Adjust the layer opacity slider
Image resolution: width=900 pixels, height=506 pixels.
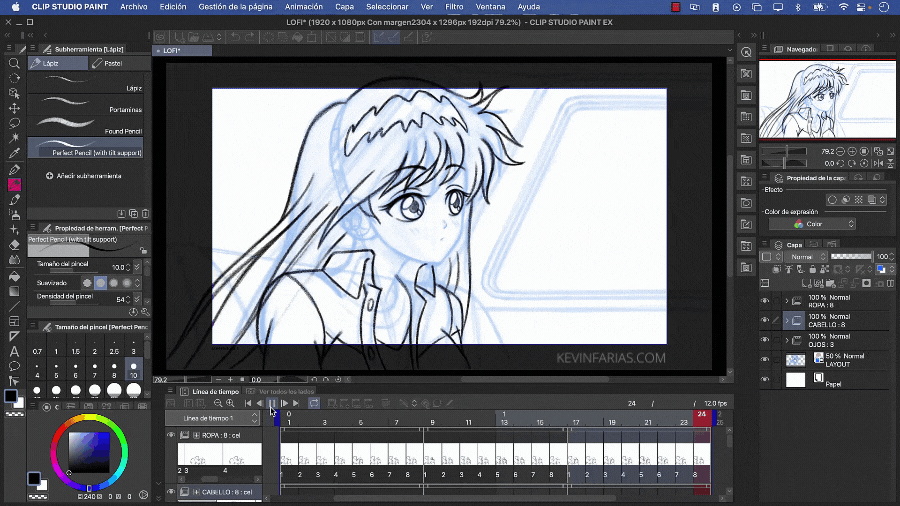tap(851, 256)
